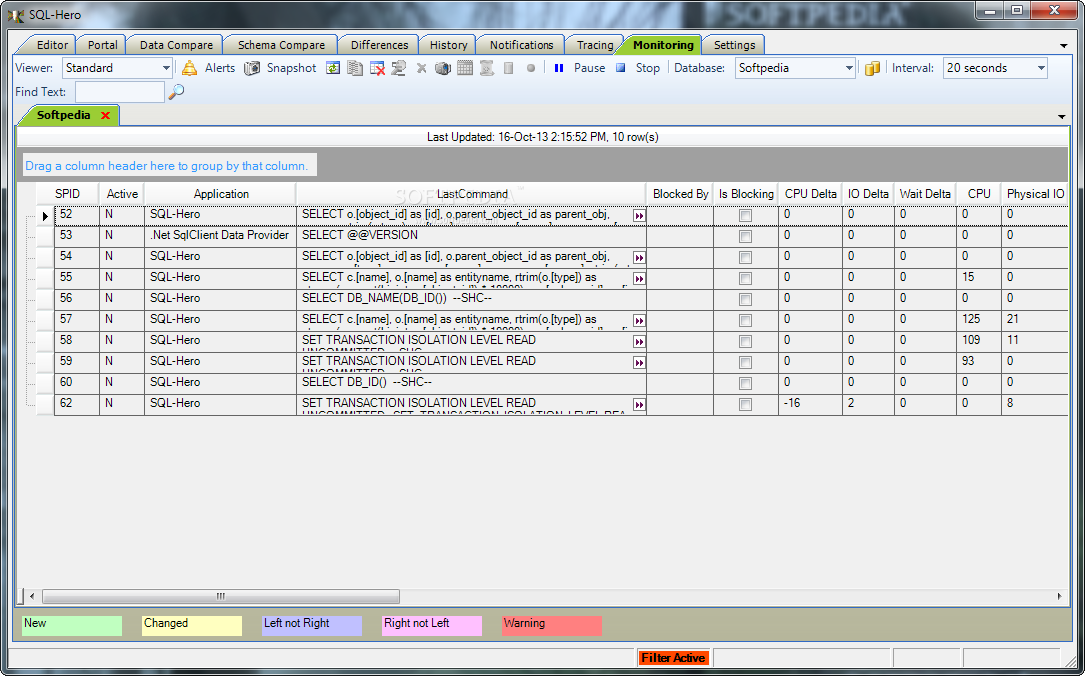Screen dimensions: 1085x676
Task: Click the gray record circle icon
Action: (x=531, y=68)
